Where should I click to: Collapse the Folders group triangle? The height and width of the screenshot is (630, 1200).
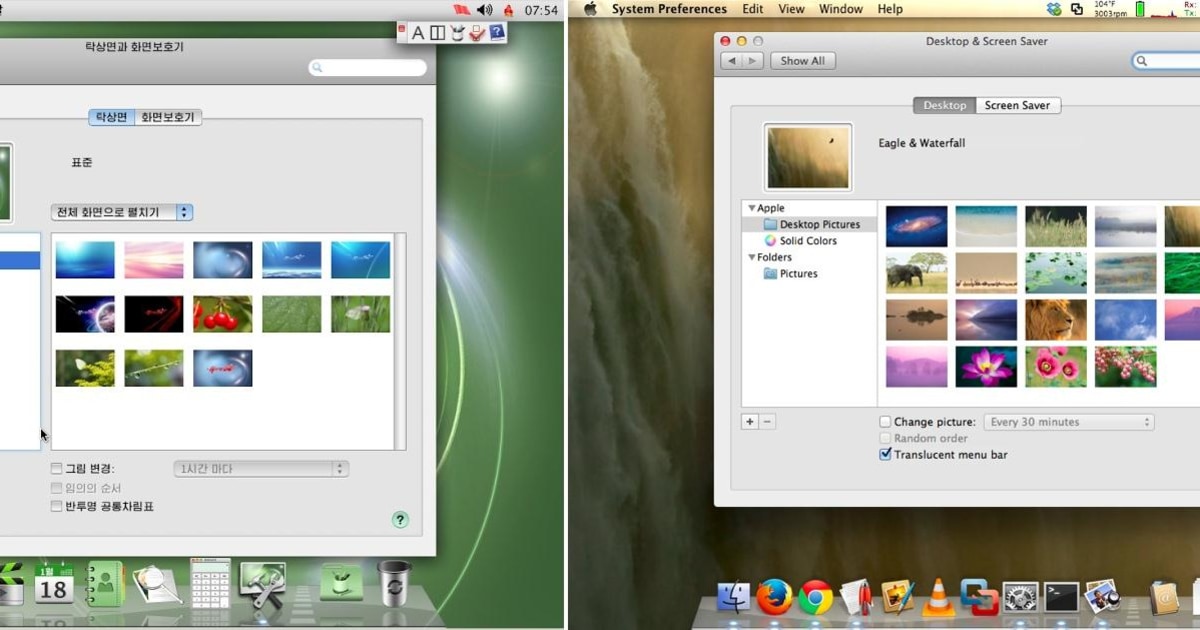[x=751, y=257]
